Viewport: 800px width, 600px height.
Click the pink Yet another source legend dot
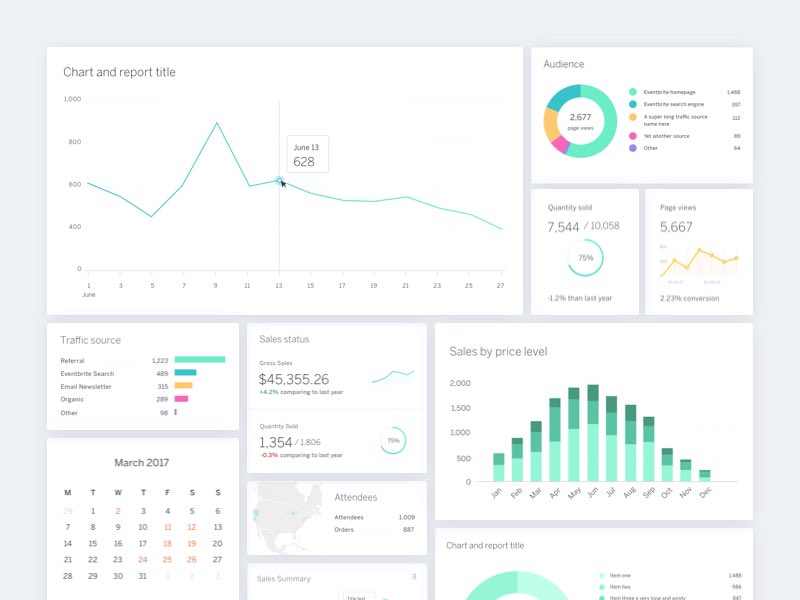(x=633, y=136)
